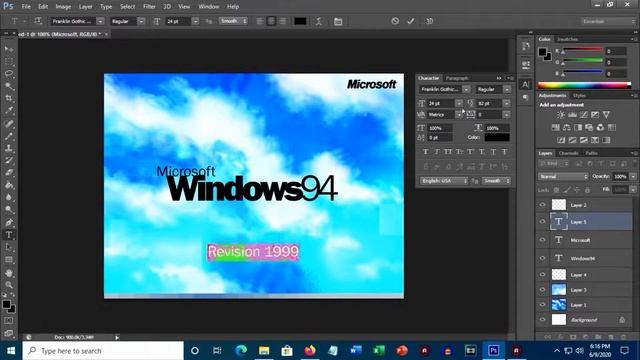Click the center text alignment icon

[271, 21]
